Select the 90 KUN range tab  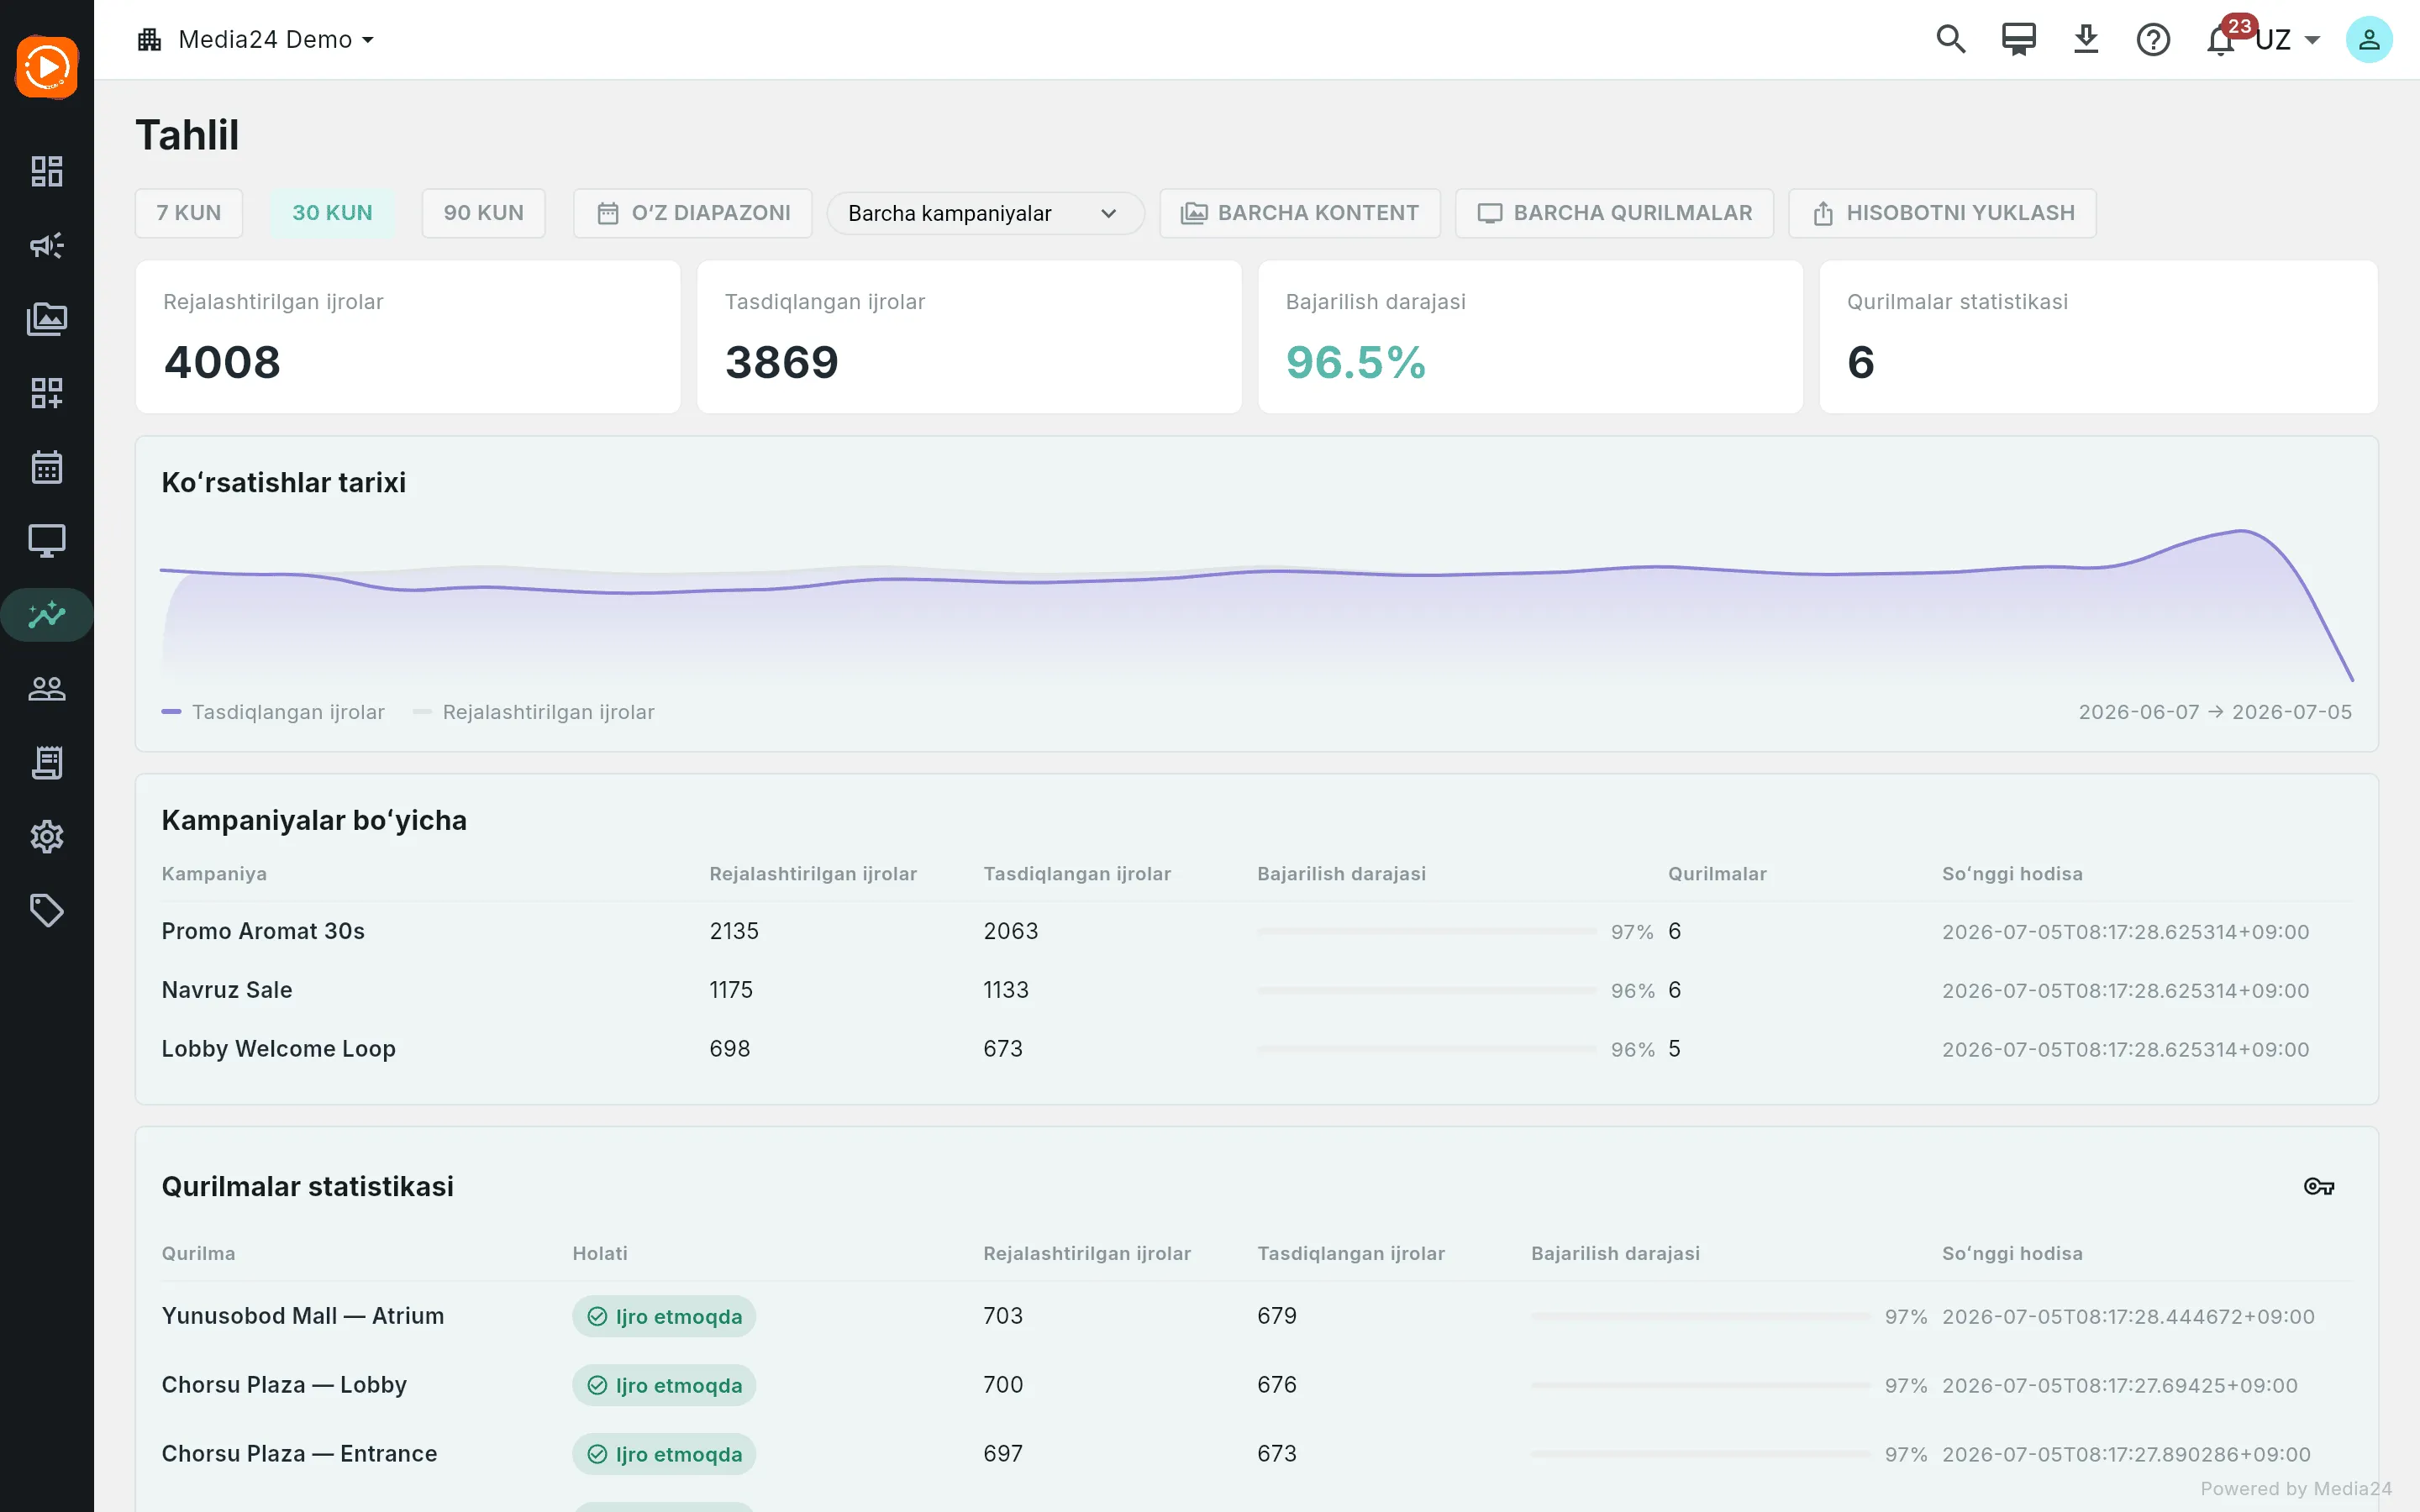tap(484, 213)
